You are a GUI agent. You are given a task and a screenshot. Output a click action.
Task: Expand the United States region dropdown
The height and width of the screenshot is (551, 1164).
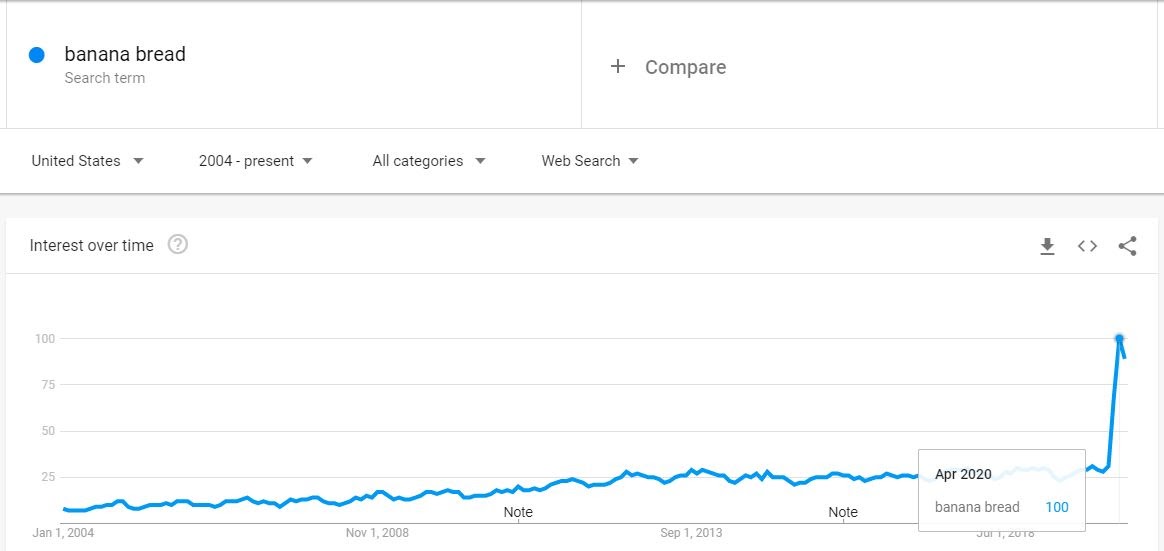click(88, 161)
